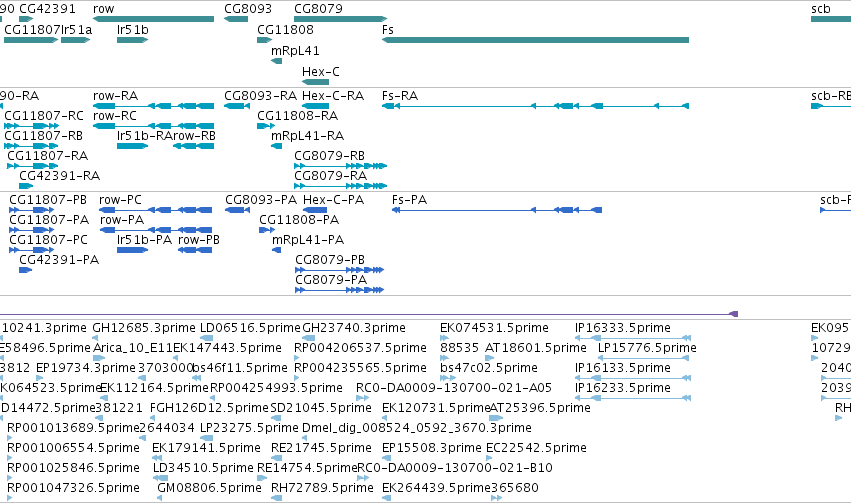The image size is (851, 503).
Task: Click EST RC0-DA0009-130700-021-B10
Action: coord(454,468)
